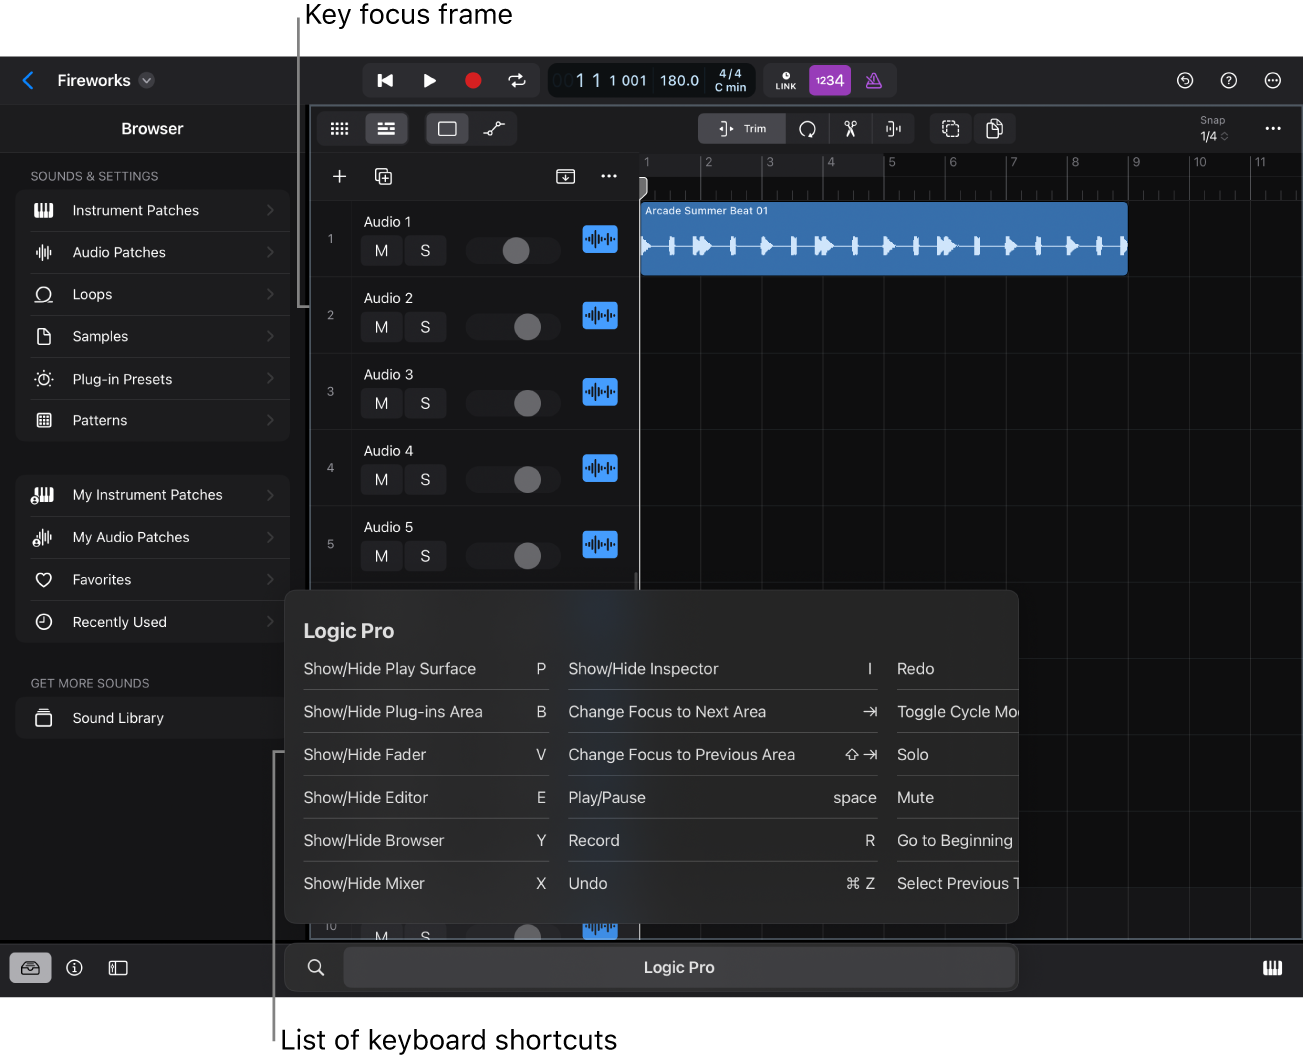Open the undo history icon
This screenshot has height=1064, width=1304.
coord(1185,81)
